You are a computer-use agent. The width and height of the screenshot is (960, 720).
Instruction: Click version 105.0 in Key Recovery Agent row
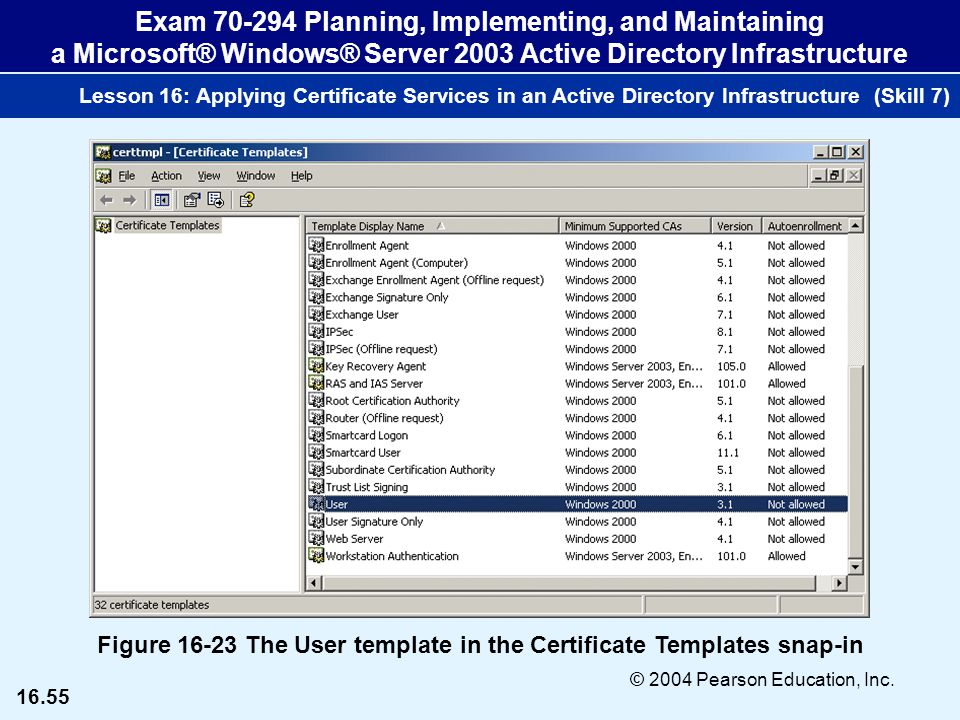pyautogui.click(x=731, y=366)
